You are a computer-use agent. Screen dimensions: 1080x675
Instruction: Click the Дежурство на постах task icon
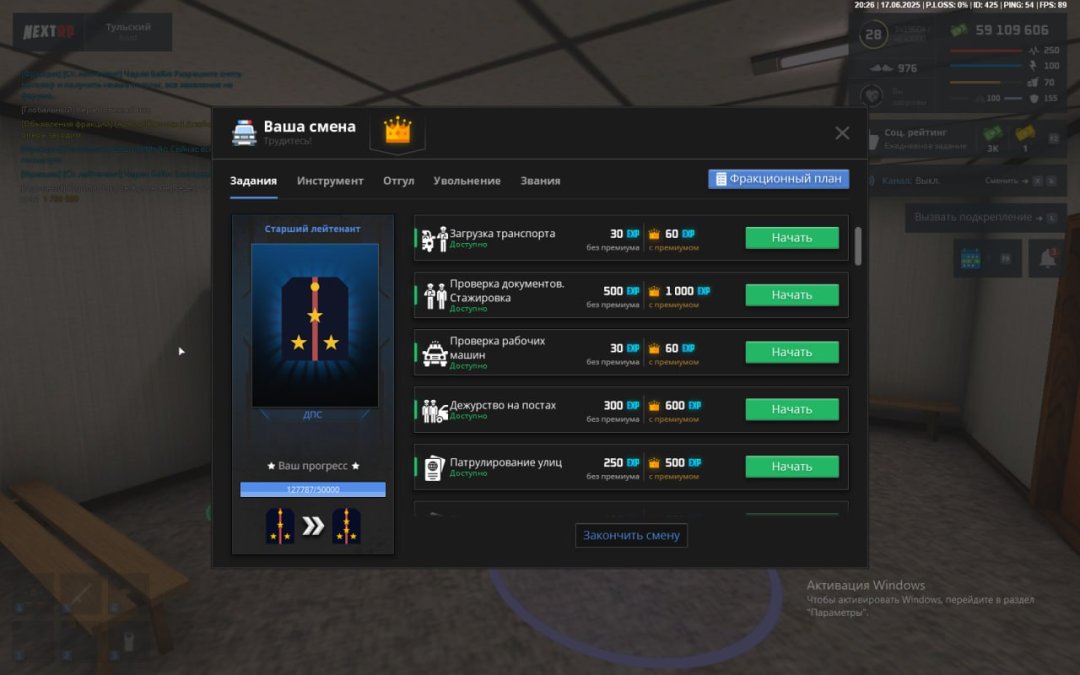click(435, 411)
